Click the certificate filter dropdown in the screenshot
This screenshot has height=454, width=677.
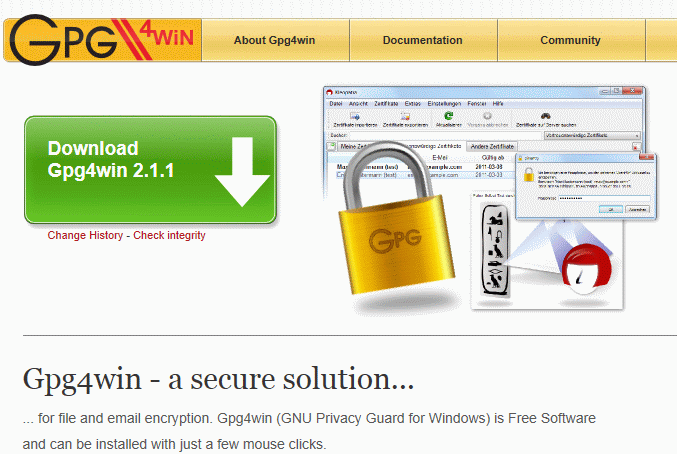coord(592,136)
